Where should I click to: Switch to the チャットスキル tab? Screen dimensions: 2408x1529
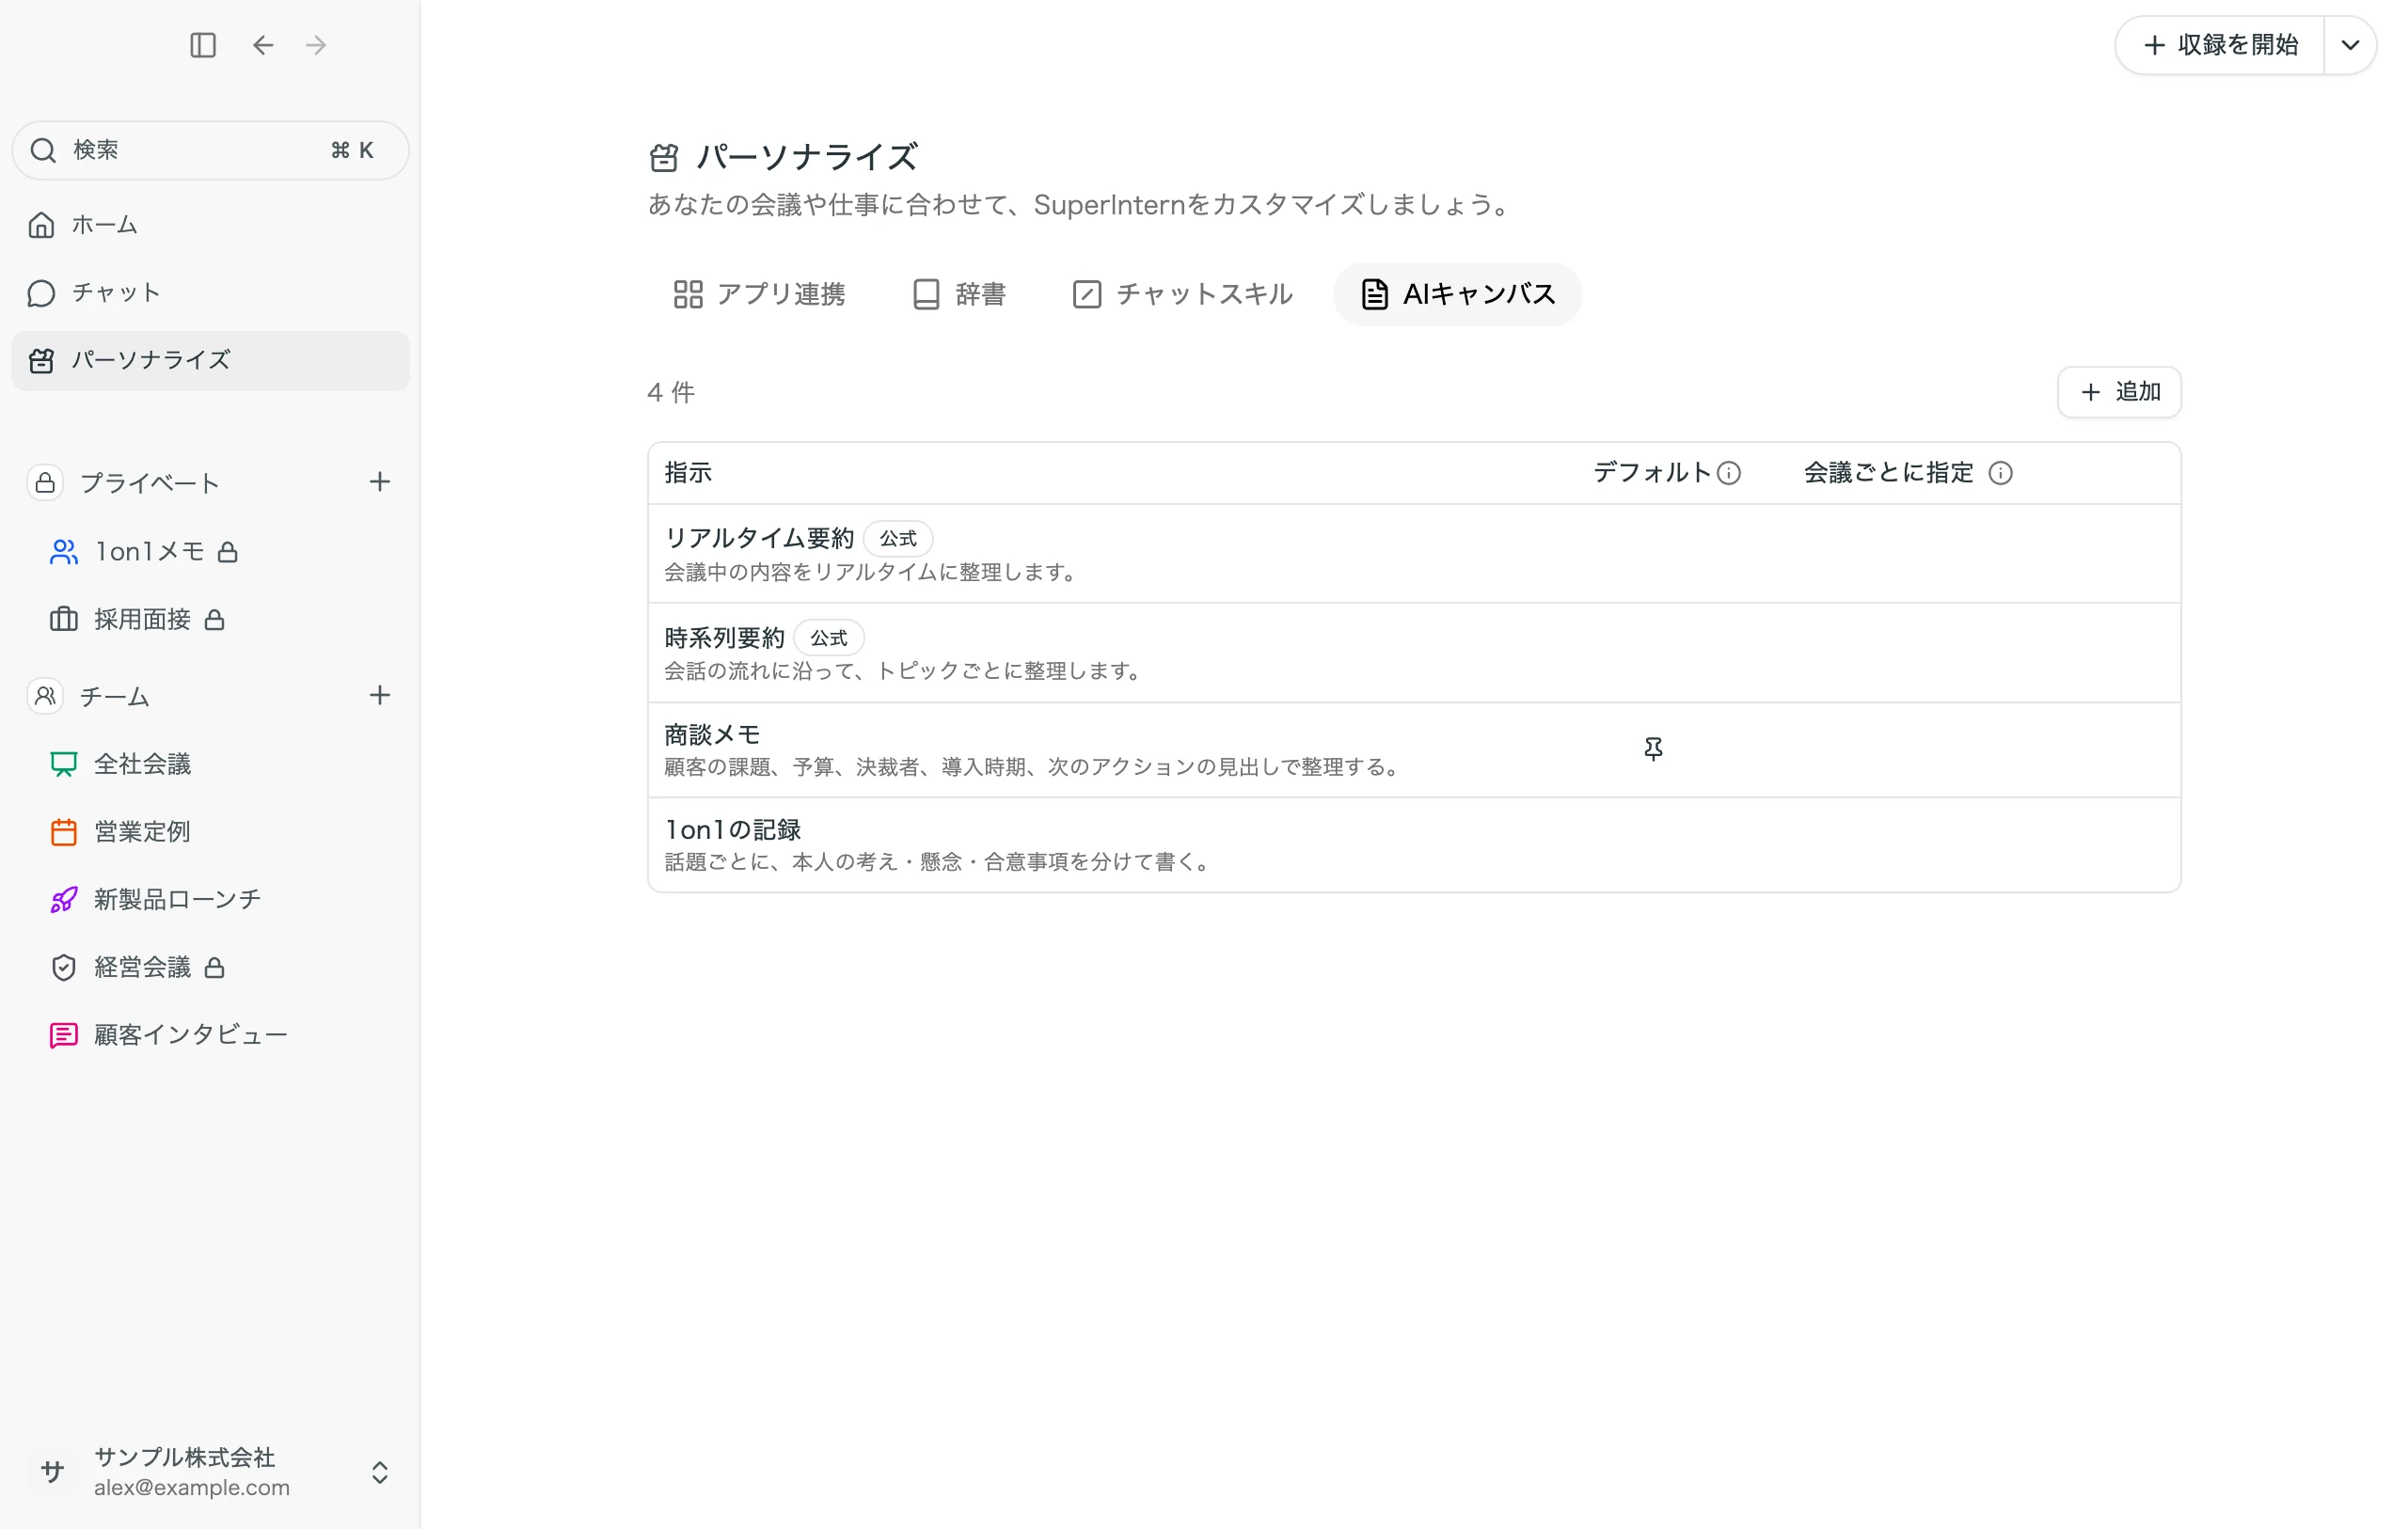1182,294
